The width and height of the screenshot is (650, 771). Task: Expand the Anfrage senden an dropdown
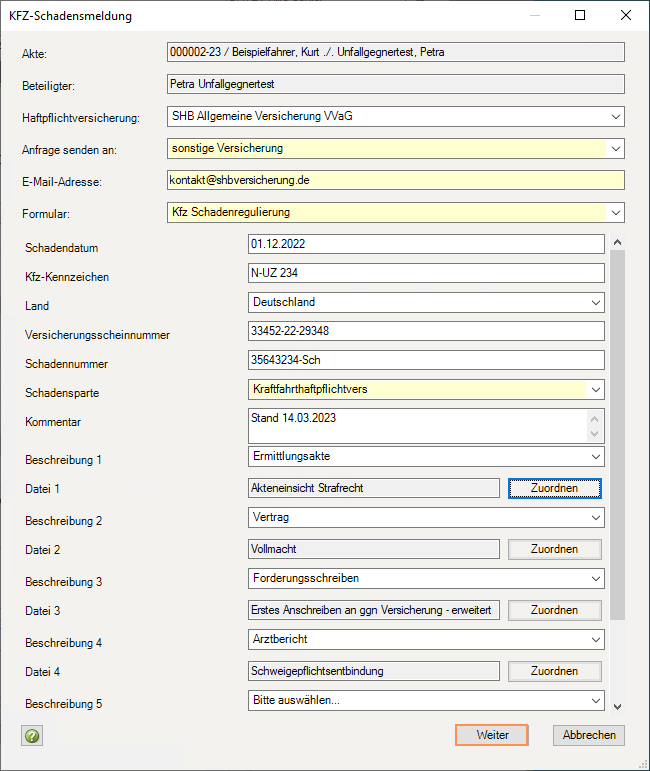(x=616, y=148)
